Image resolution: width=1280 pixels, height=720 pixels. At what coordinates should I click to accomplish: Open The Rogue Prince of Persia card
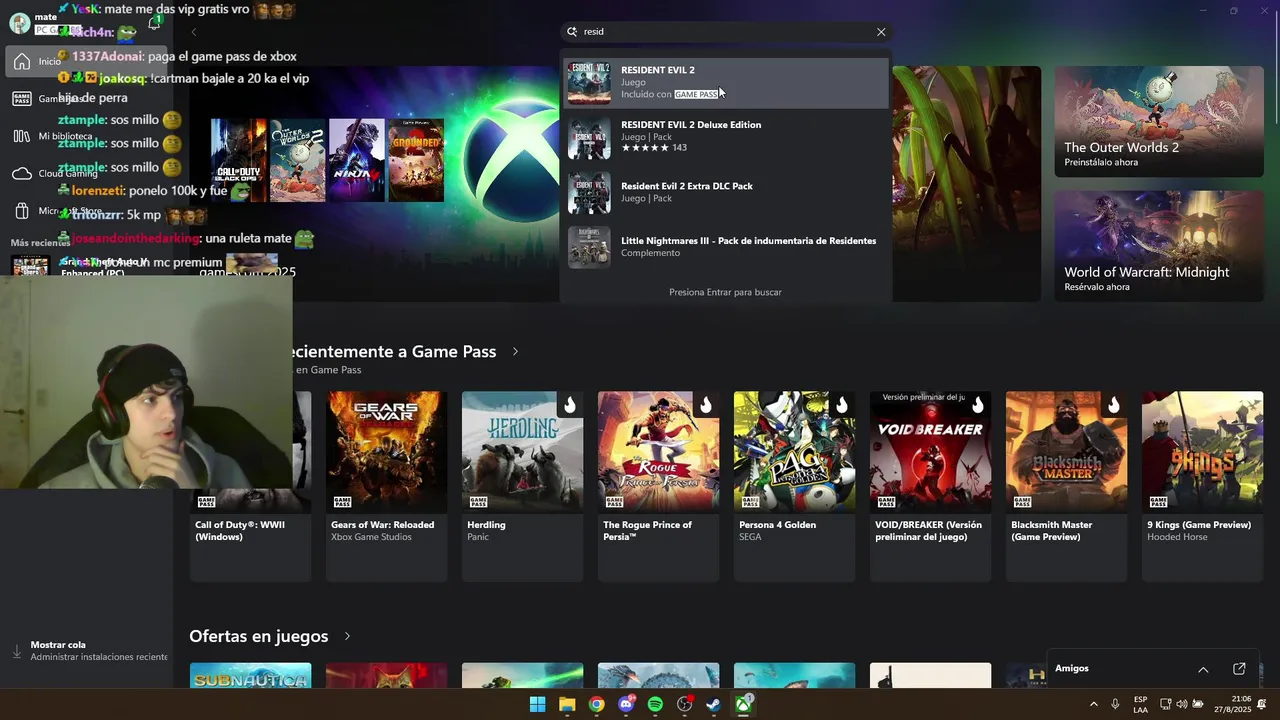658,486
